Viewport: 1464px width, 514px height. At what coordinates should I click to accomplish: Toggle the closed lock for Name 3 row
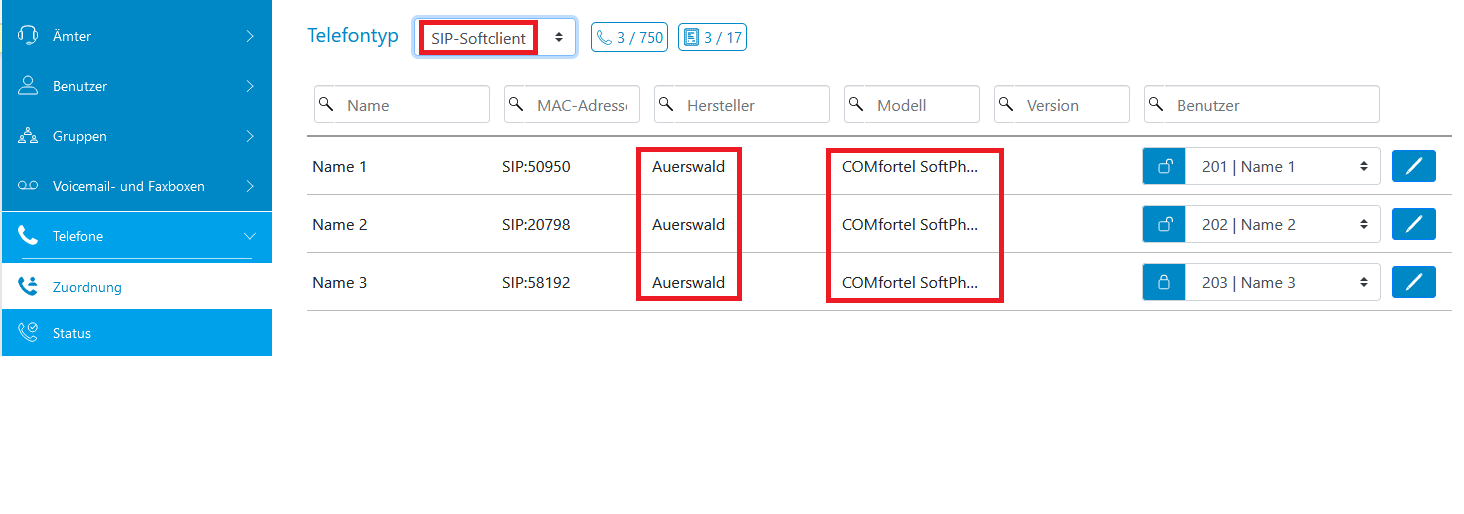point(1164,283)
